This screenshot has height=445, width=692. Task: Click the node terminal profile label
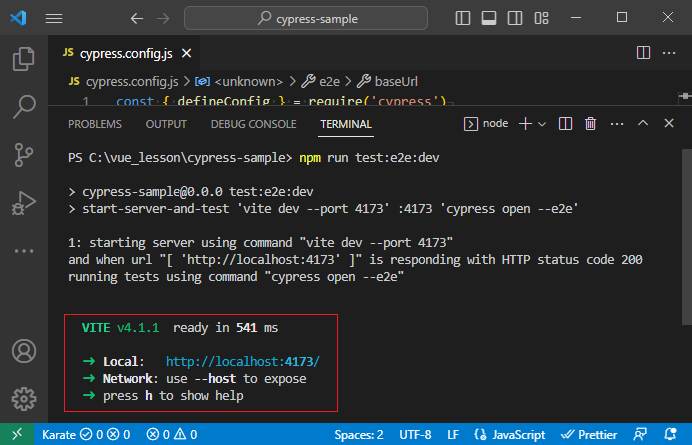[486, 124]
